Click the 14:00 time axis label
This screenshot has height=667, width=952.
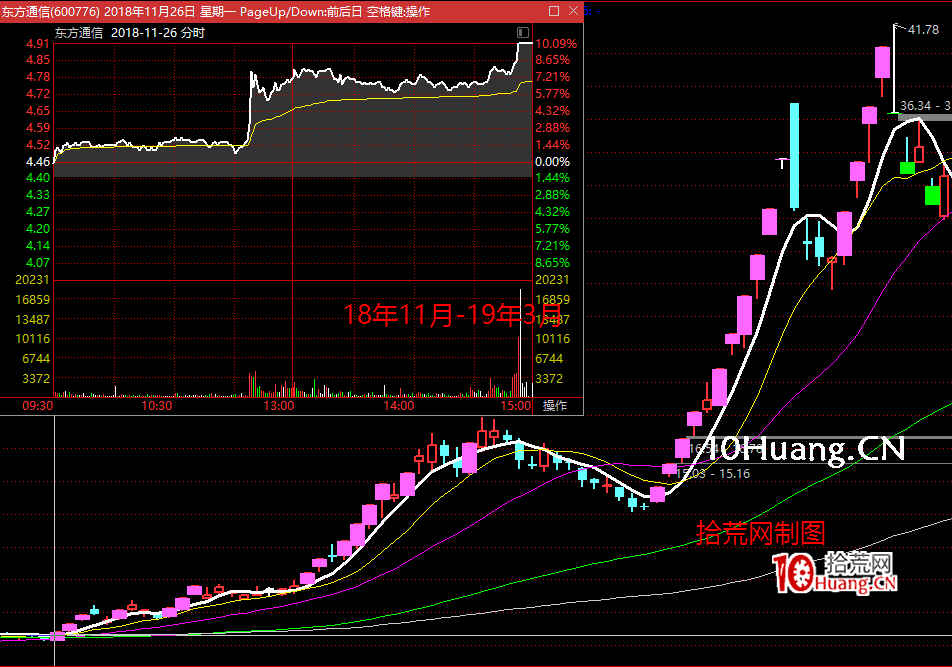coord(399,405)
